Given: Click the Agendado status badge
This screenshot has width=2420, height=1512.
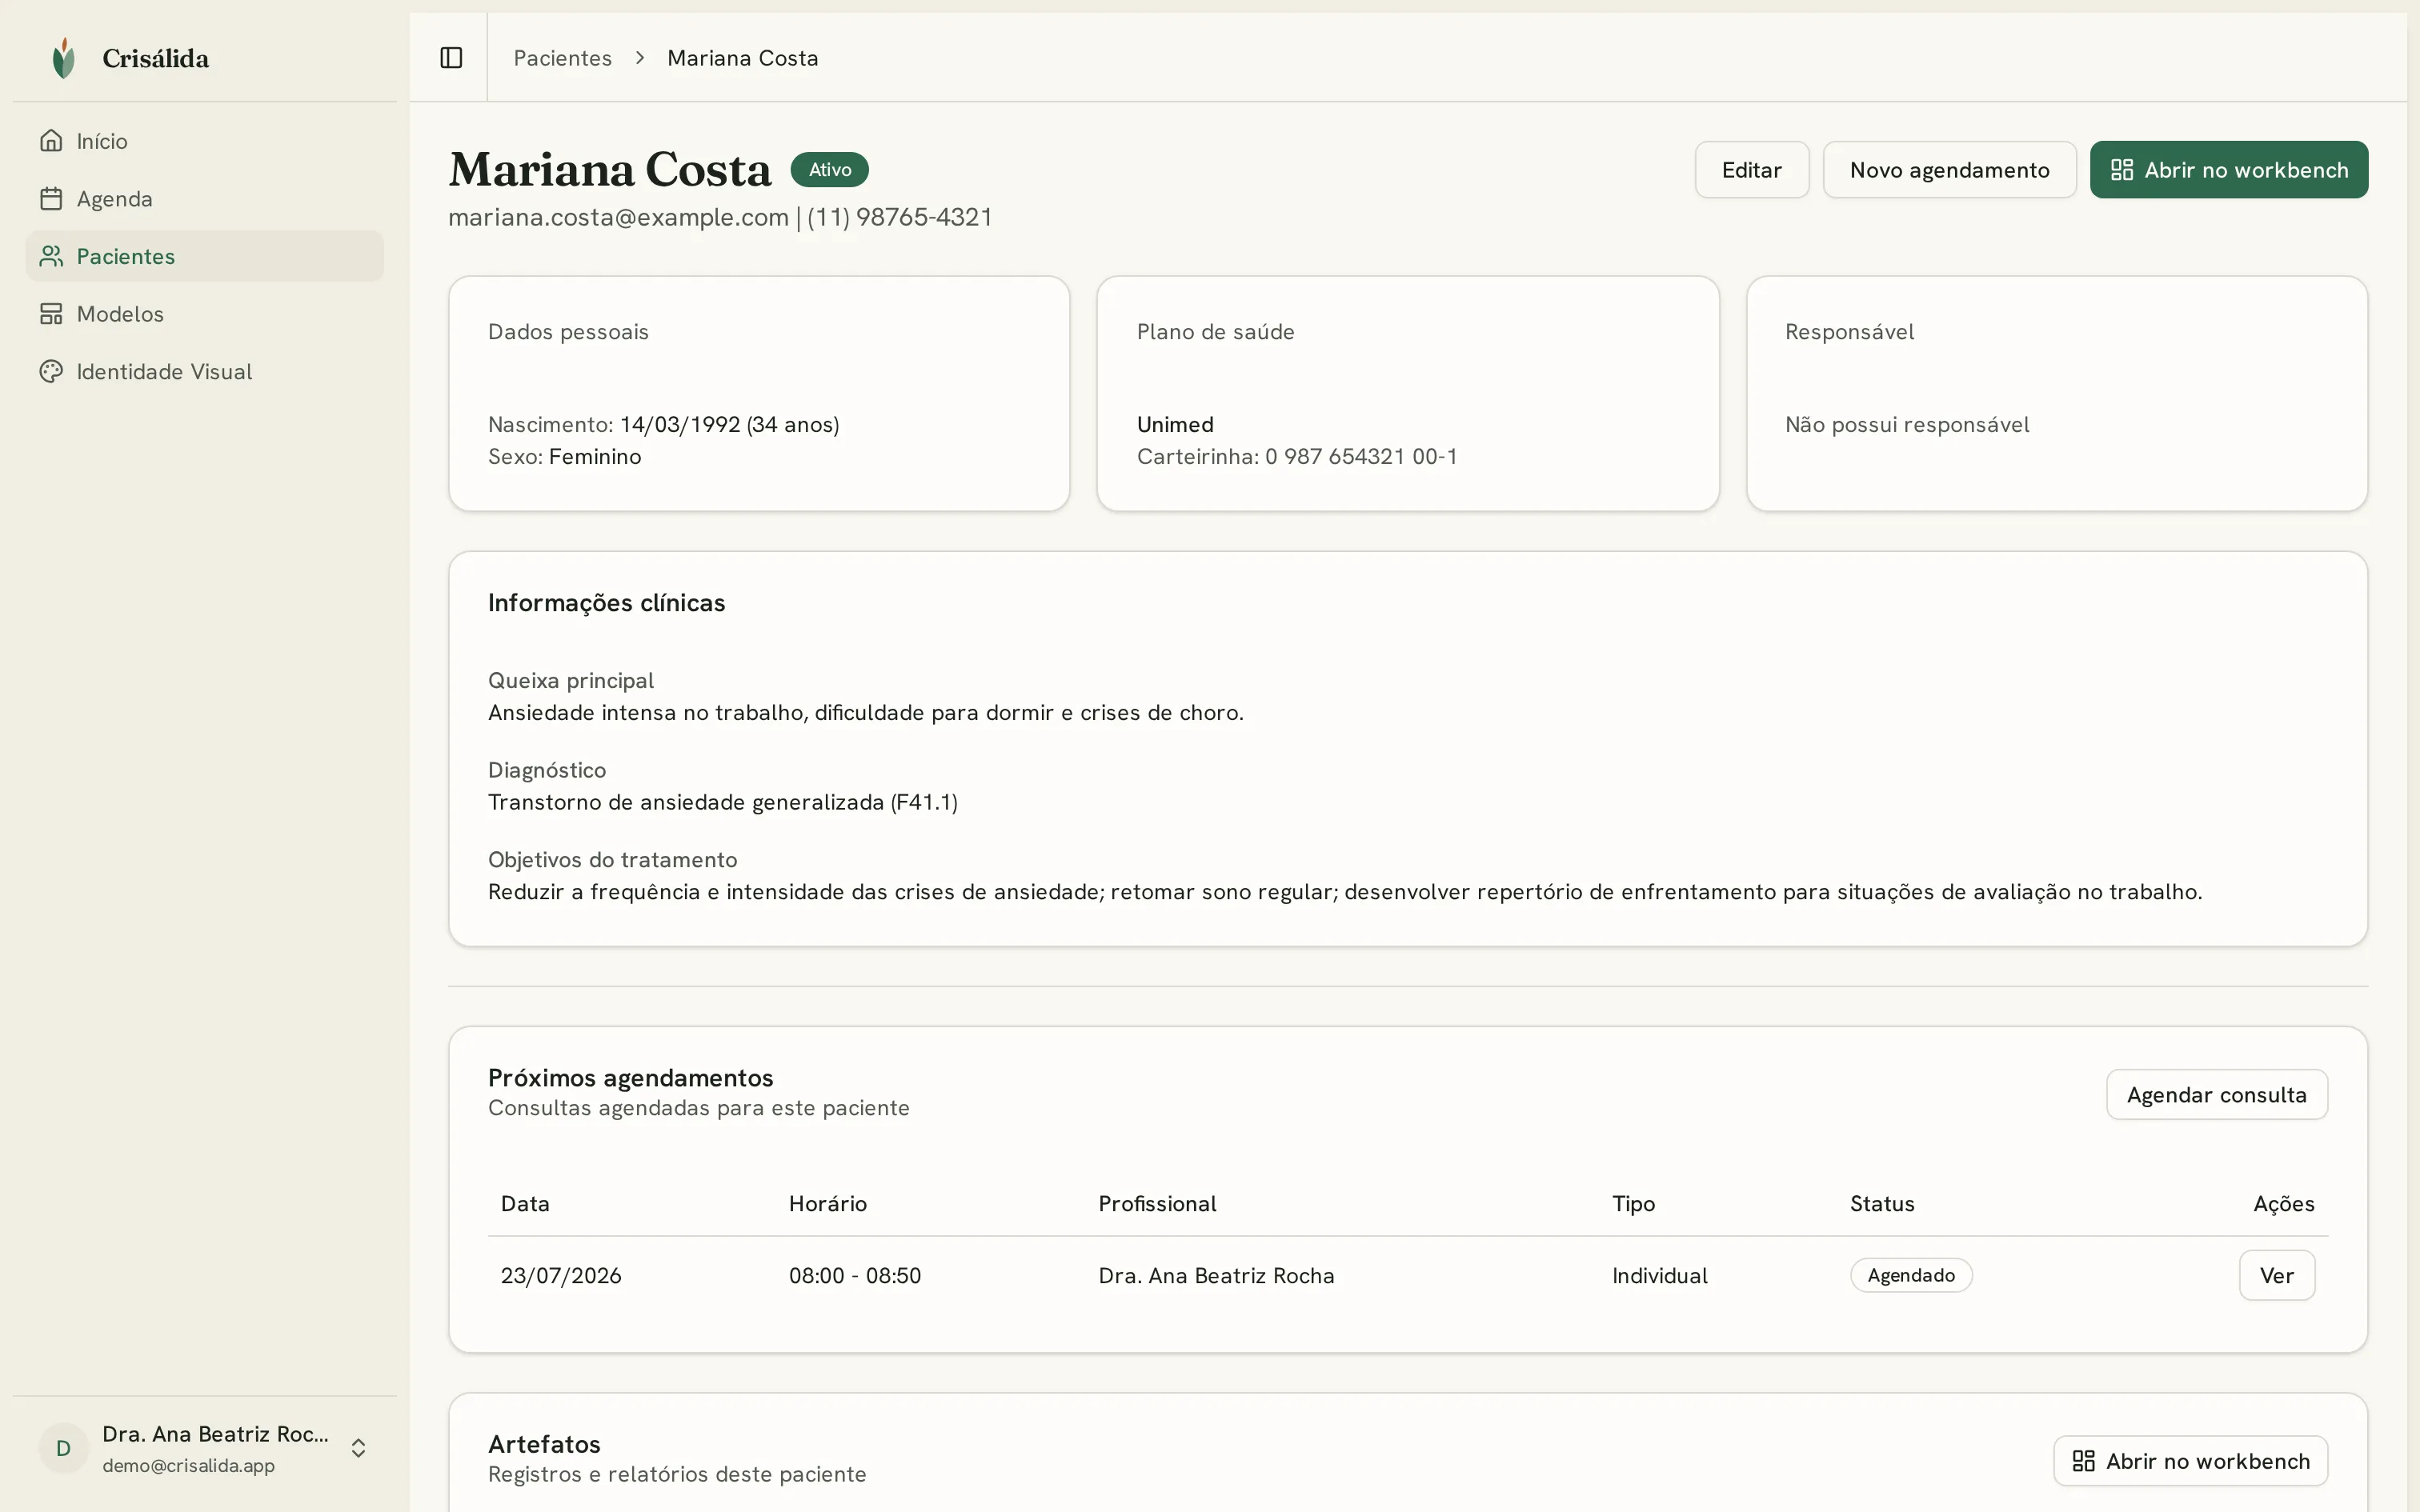Looking at the screenshot, I should tap(1910, 1275).
